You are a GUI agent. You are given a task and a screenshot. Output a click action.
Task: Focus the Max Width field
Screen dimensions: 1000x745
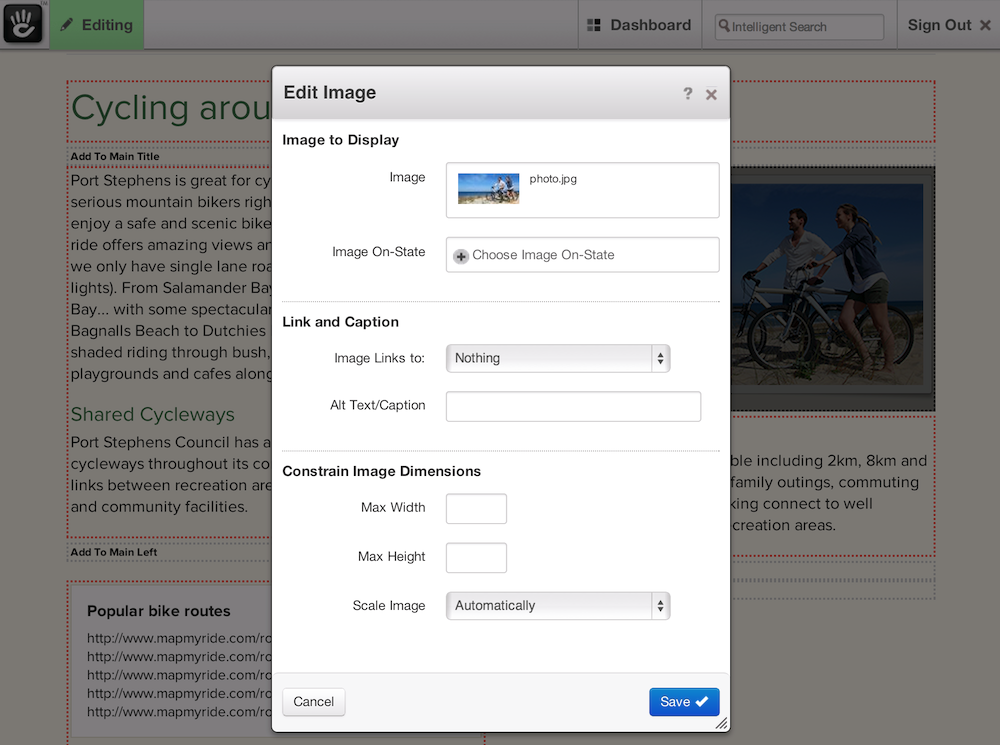(476, 508)
